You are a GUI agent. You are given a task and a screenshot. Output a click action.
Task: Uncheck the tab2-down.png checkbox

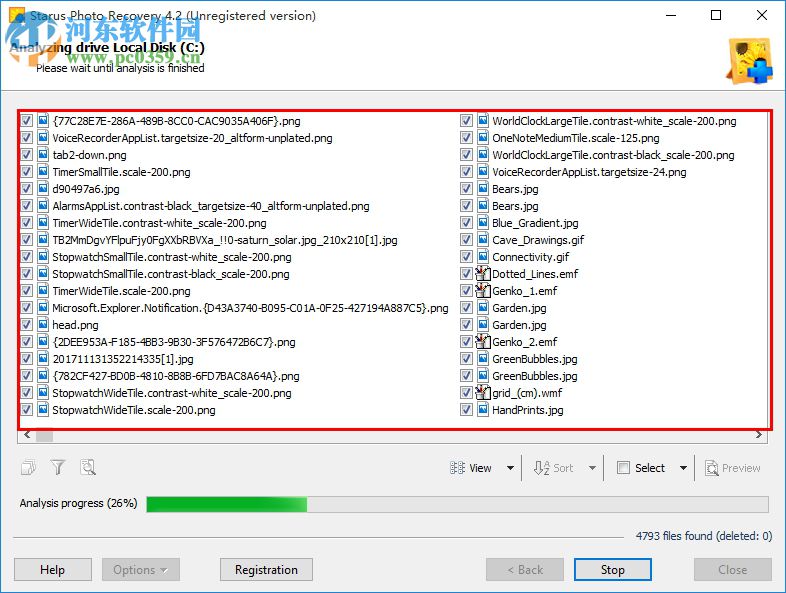[x=27, y=155]
